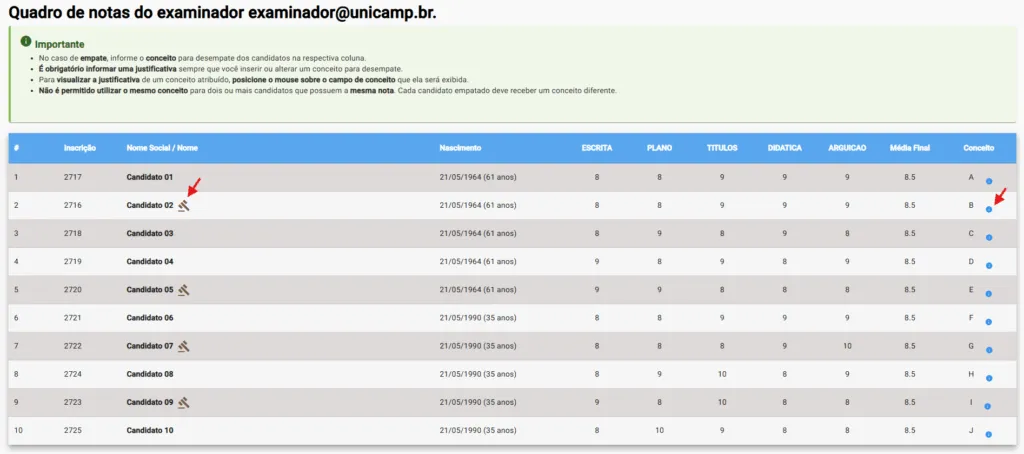Screen dimensions: 1024x454
Task: Click the Nascimento column header
Action: point(460,148)
